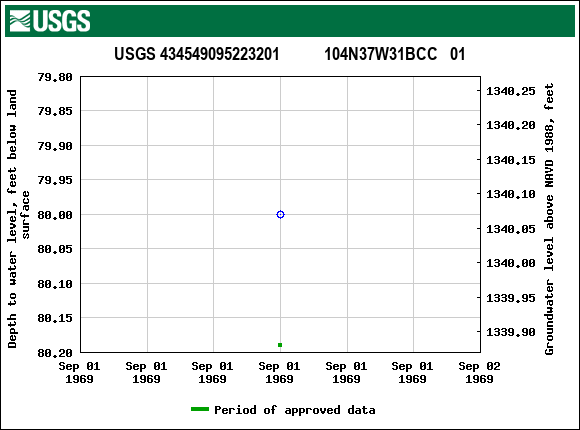Select the blue circle data point
Viewport: 580px width, 430px height.
tap(280, 215)
